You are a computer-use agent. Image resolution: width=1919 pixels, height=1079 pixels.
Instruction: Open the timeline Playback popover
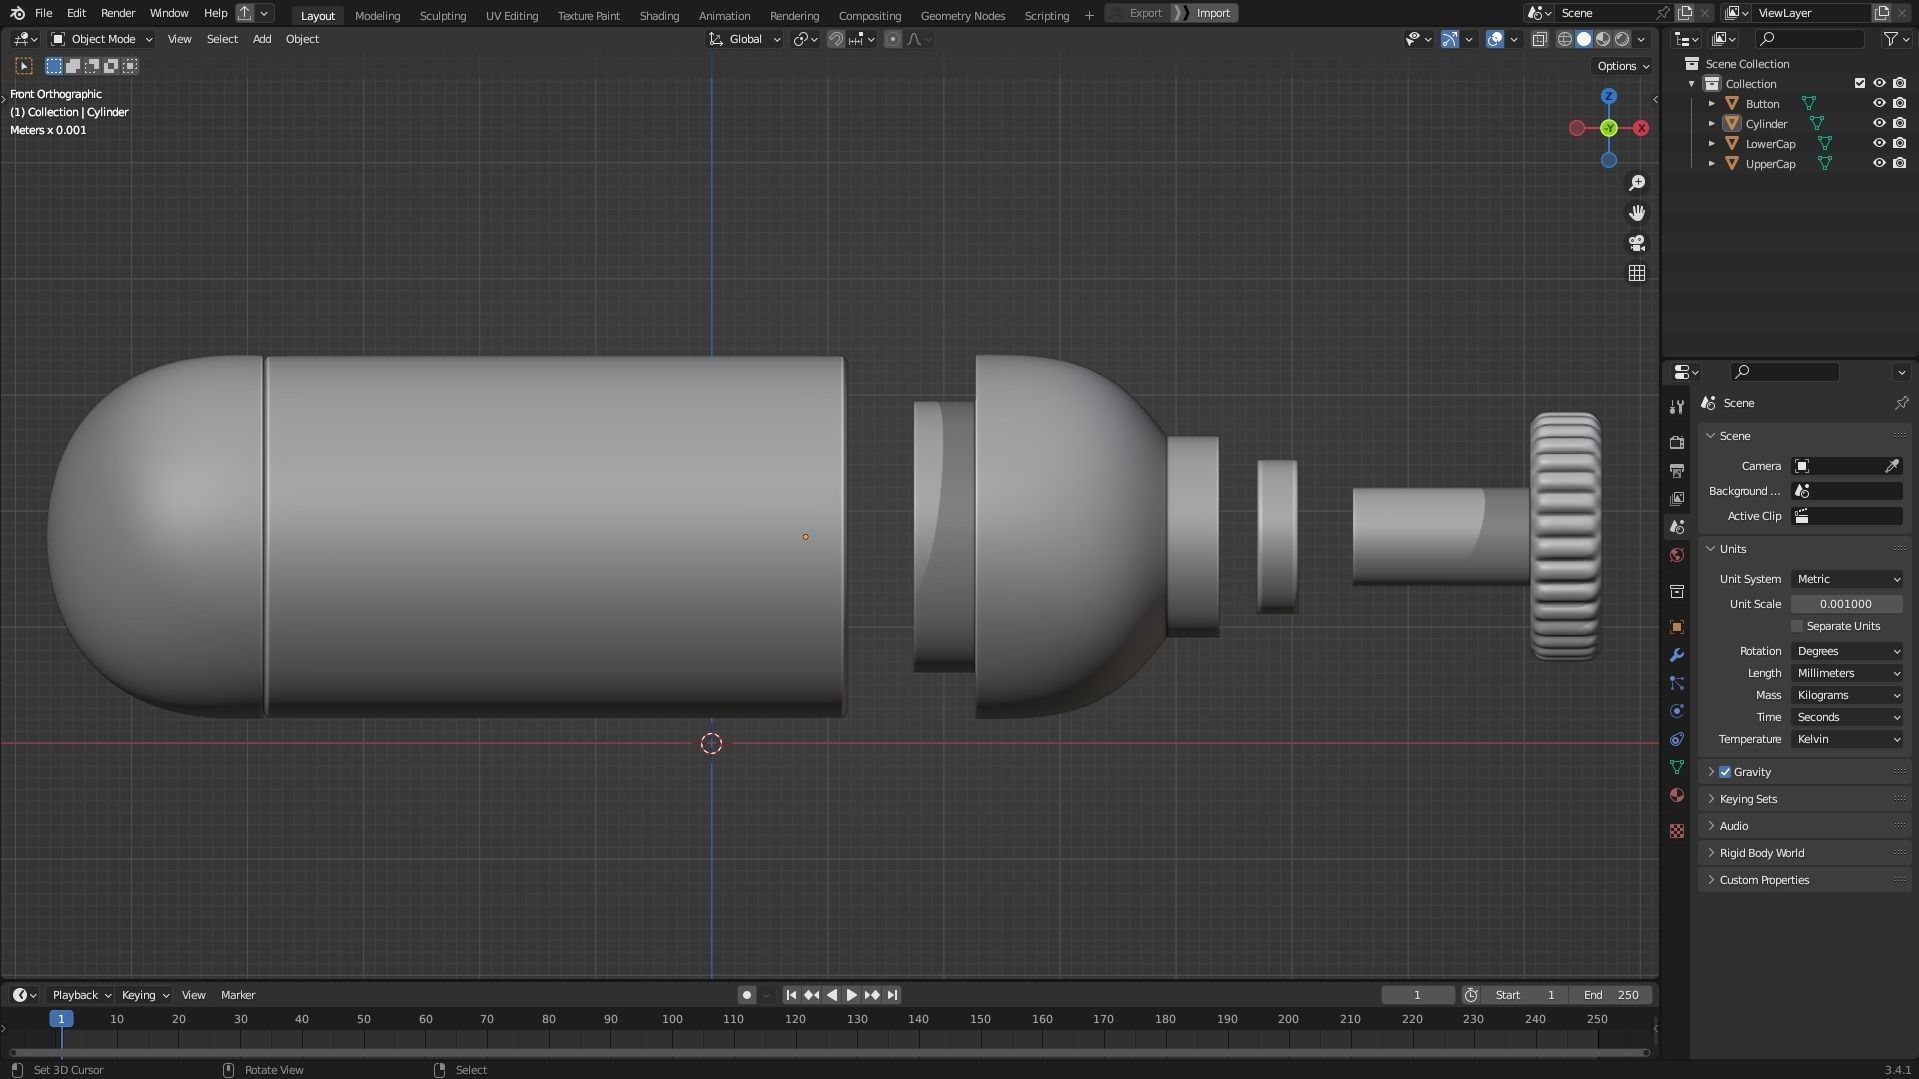tap(81, 995)
